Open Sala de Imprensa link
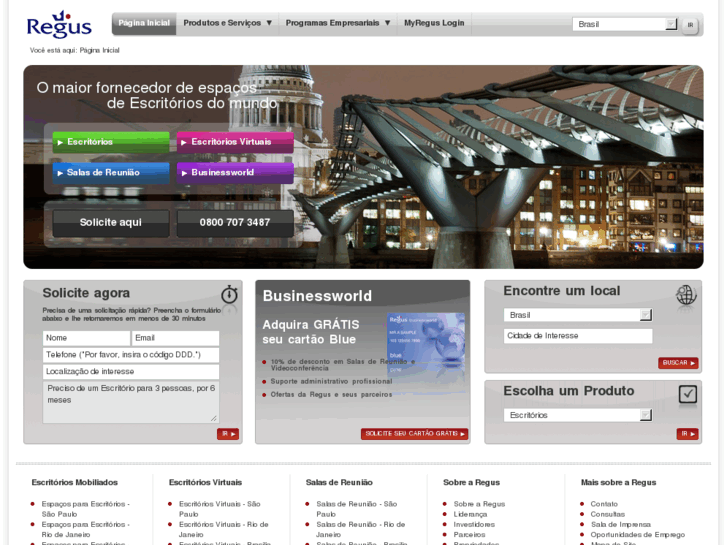Screen dimensions: 727x545 click(x=620, y=524)
